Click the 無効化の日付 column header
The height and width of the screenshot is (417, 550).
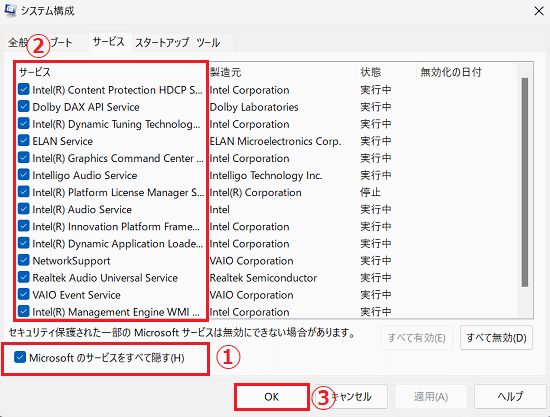click(x=467, y=72)
